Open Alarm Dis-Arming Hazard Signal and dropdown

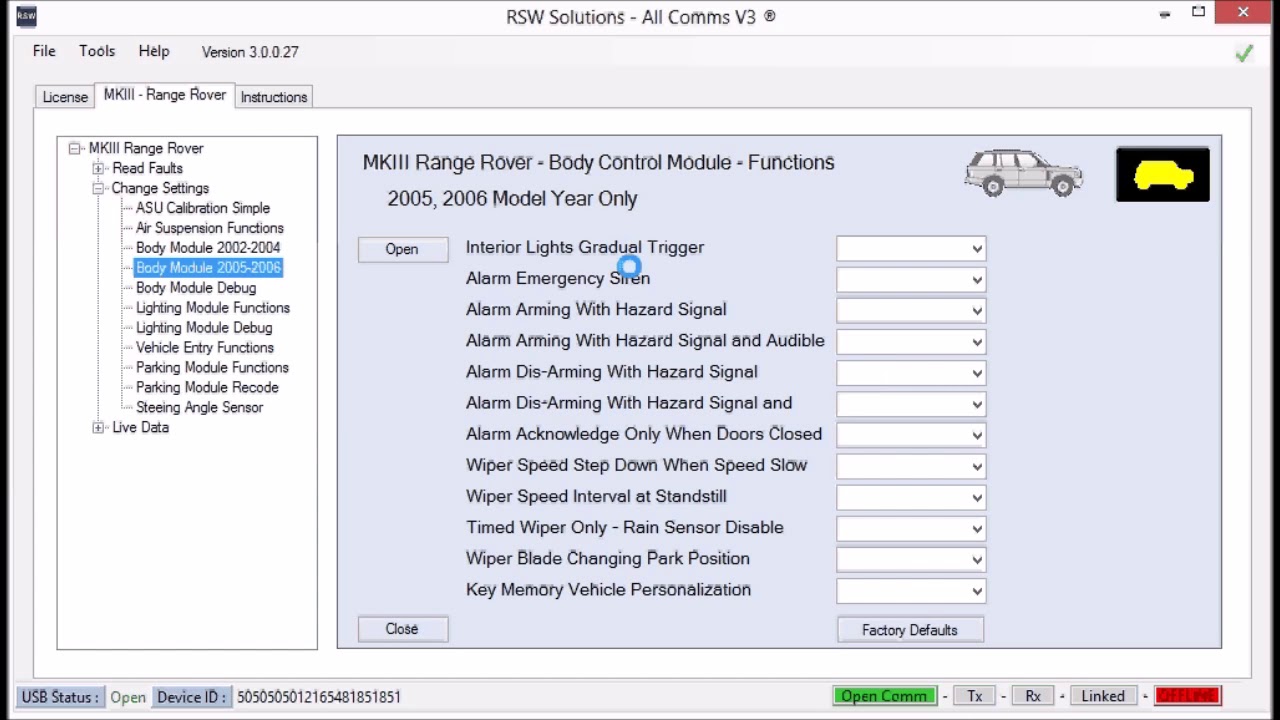[x=911, y=404]
